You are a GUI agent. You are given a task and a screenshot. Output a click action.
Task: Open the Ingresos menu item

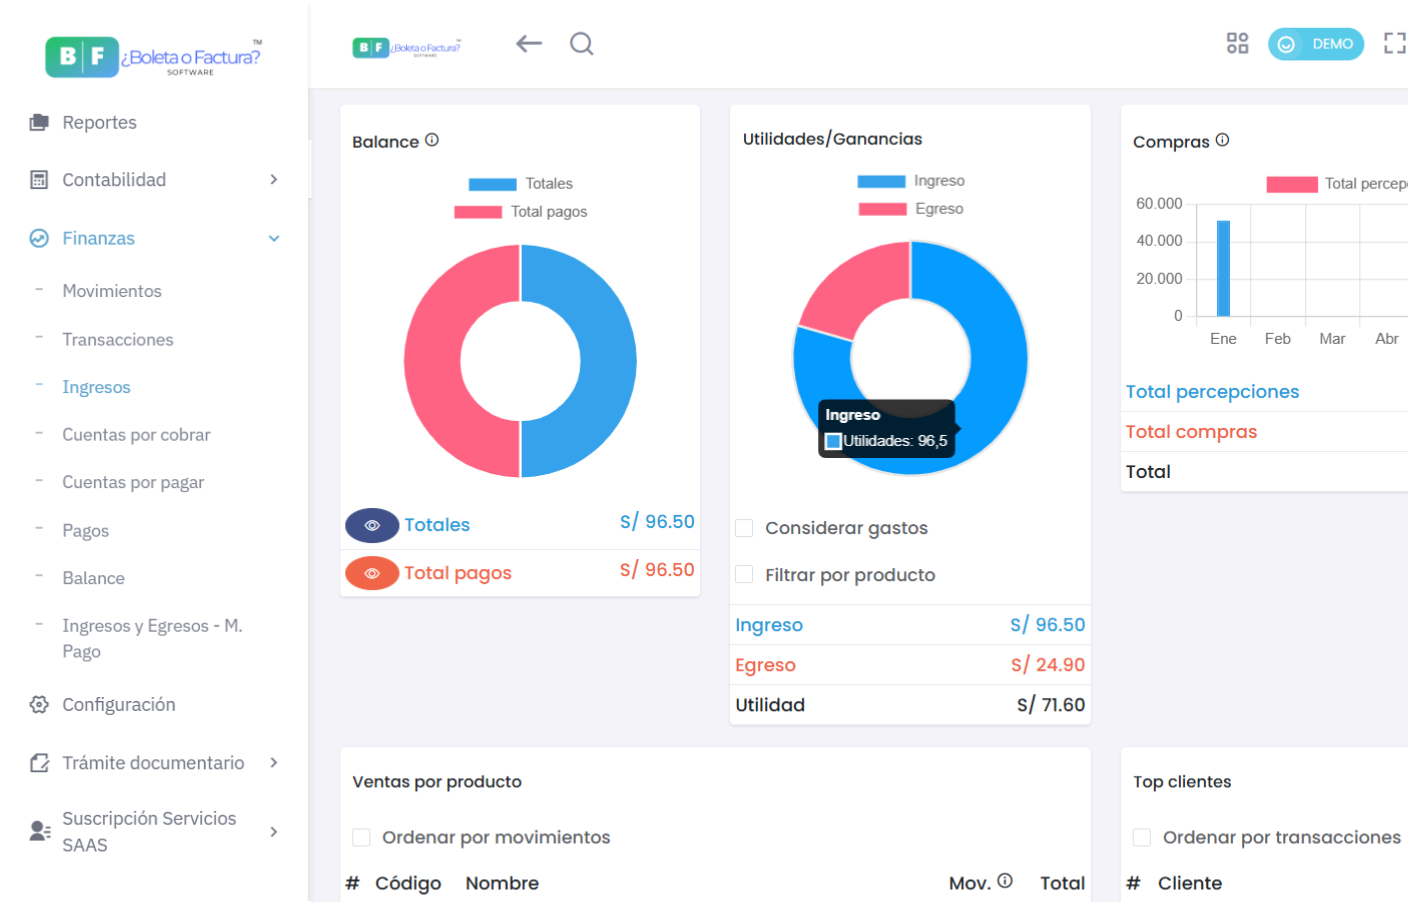click(96, 387)
